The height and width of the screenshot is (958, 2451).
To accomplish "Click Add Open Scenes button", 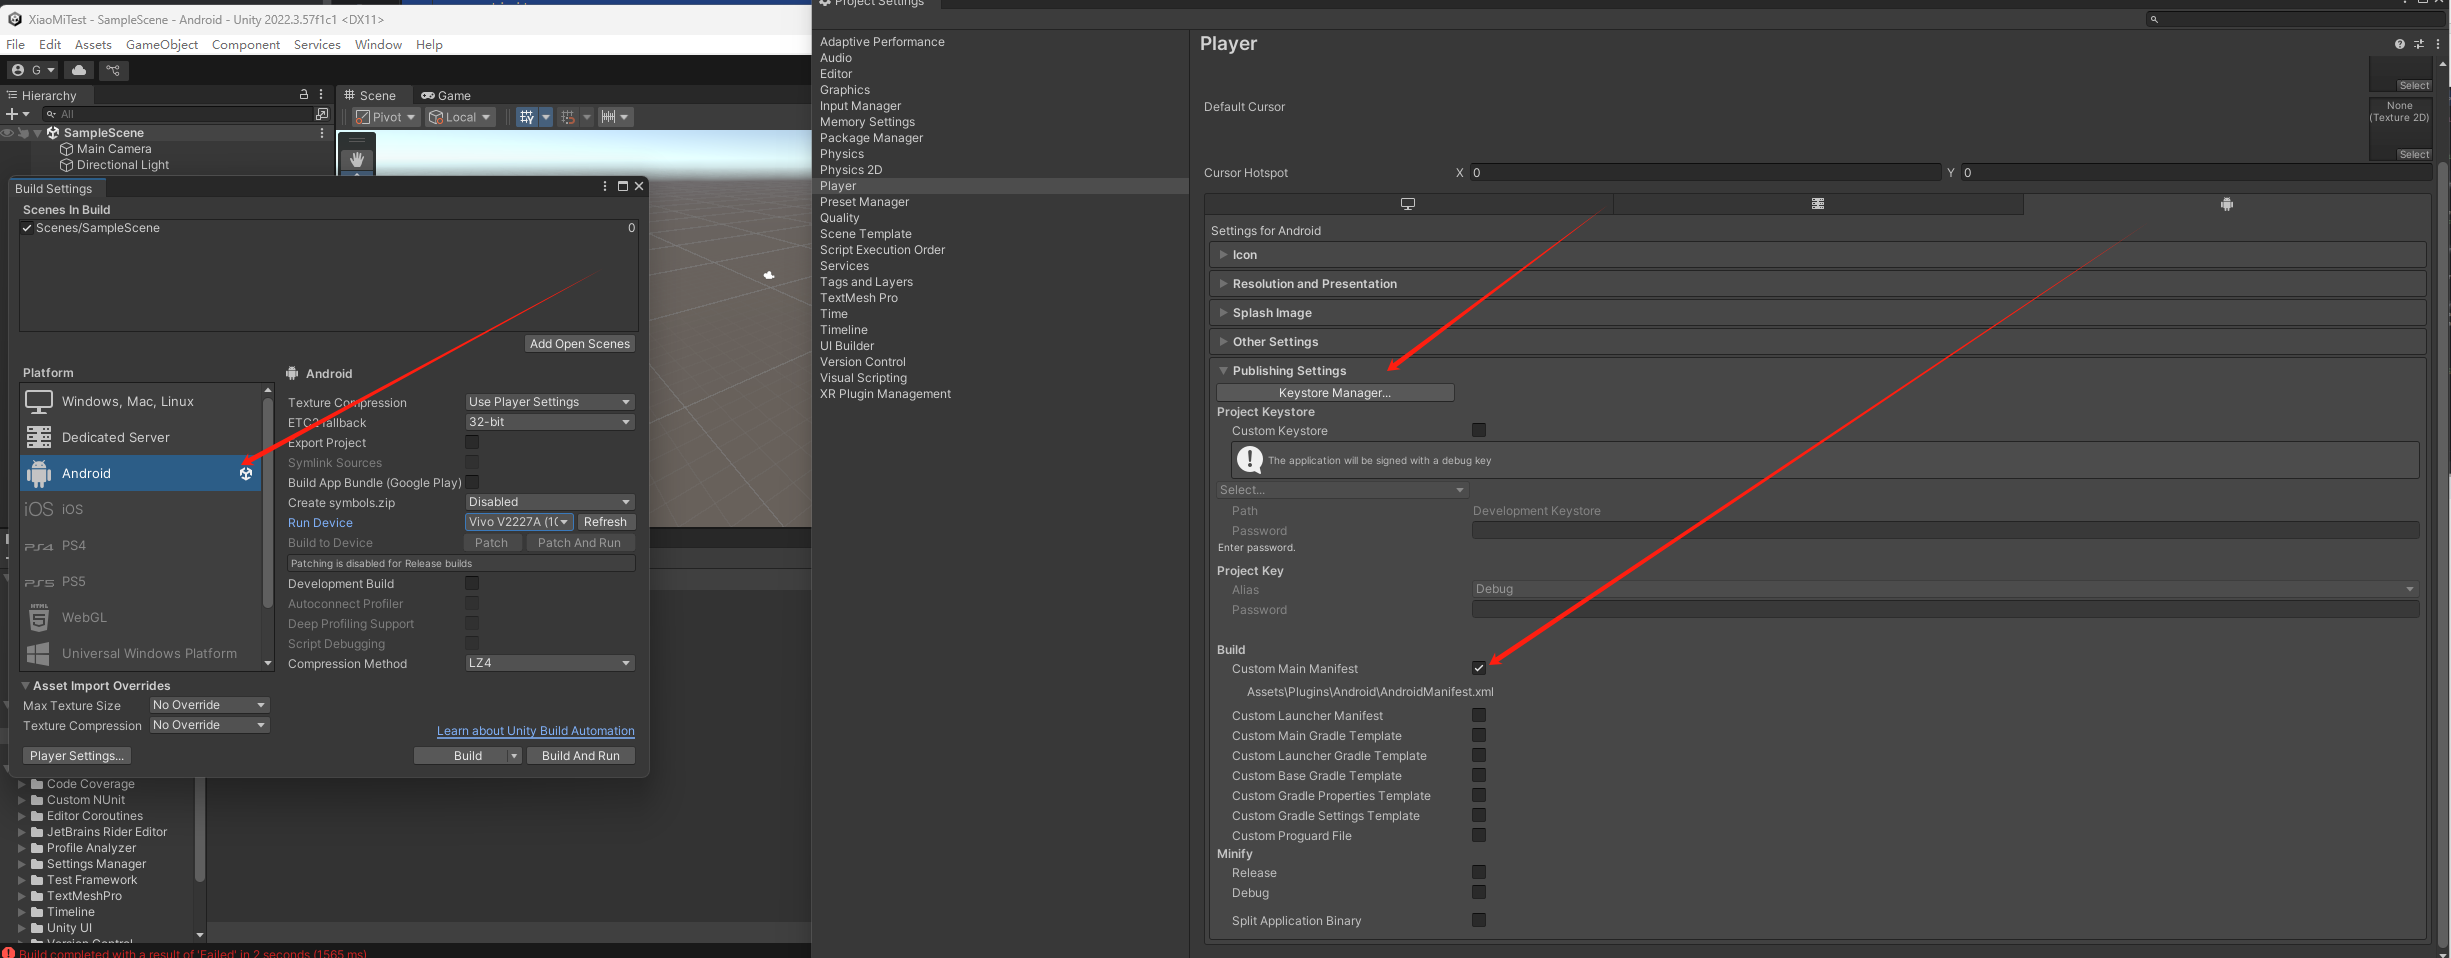I will tap(580, 344).
